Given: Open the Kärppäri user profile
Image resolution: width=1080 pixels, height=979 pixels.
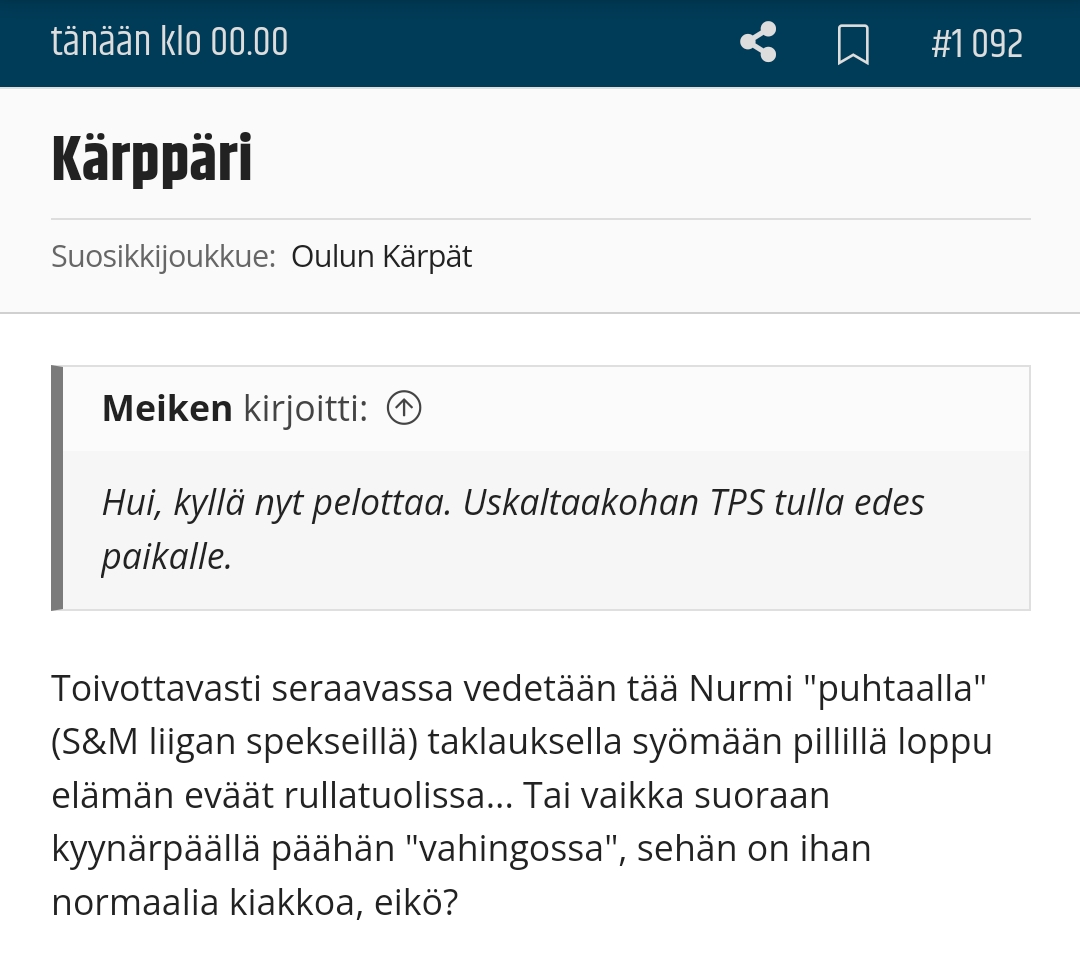Looking at the screenshot, I should 152,159.
